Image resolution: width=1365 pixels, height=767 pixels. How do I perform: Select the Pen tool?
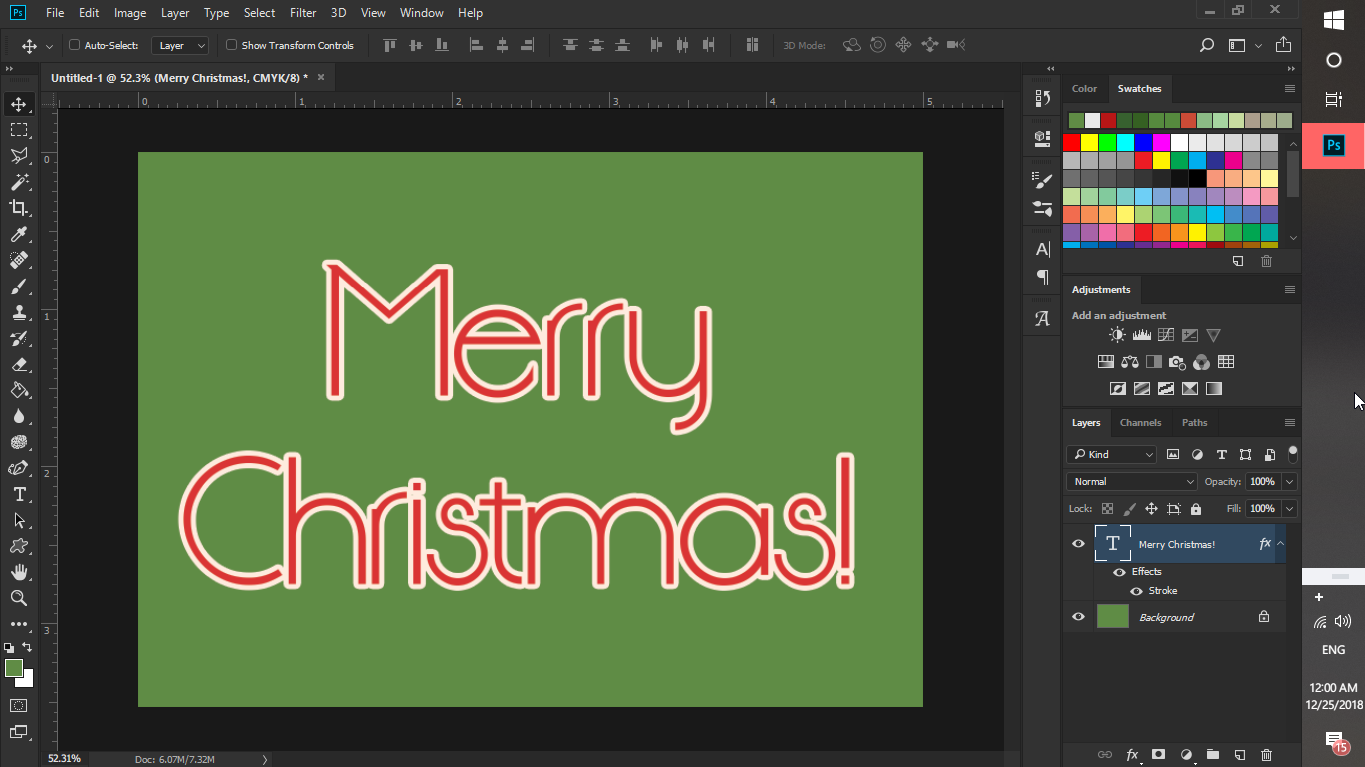[19, 468]
